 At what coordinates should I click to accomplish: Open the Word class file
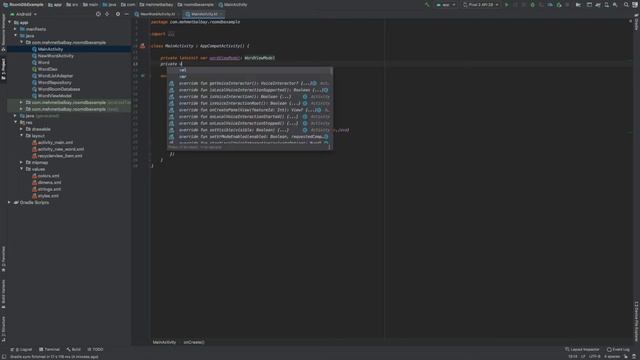[43, 62]
